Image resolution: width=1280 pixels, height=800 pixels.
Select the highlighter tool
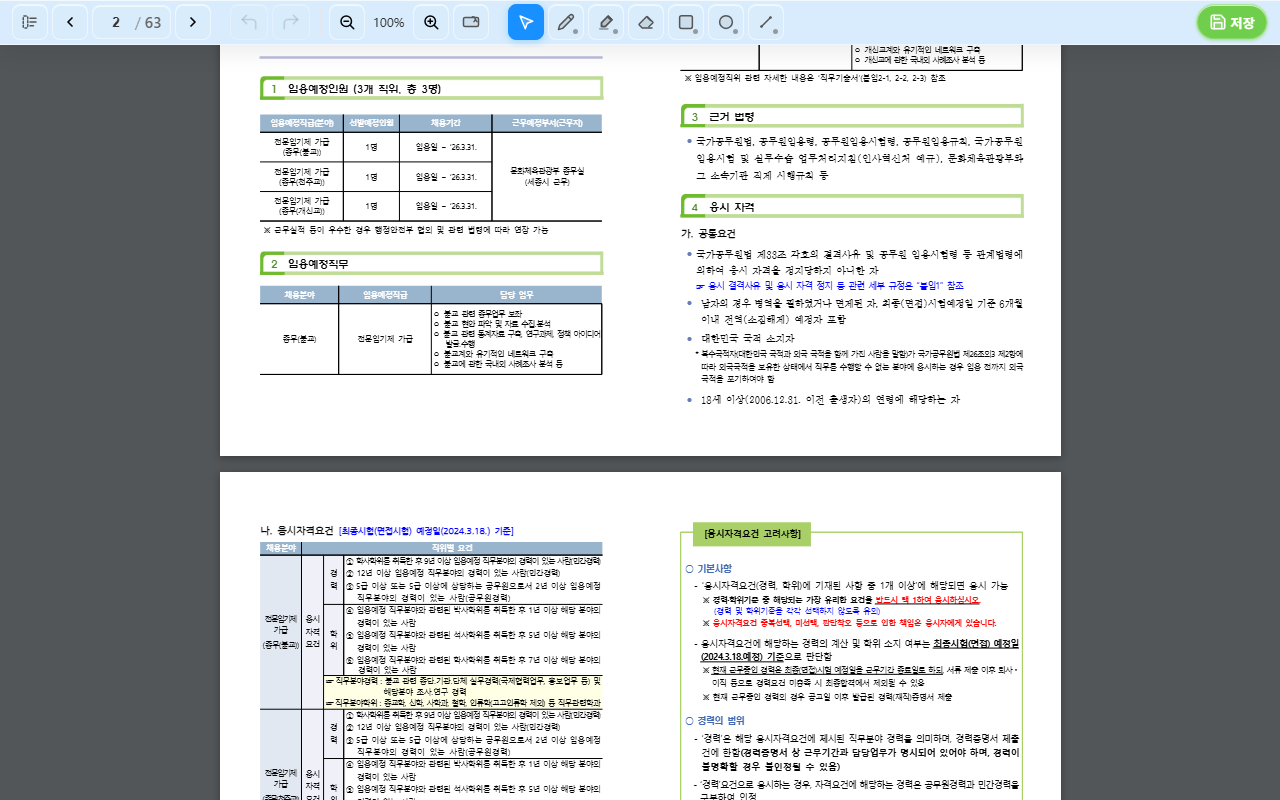[x=606, y=22]
